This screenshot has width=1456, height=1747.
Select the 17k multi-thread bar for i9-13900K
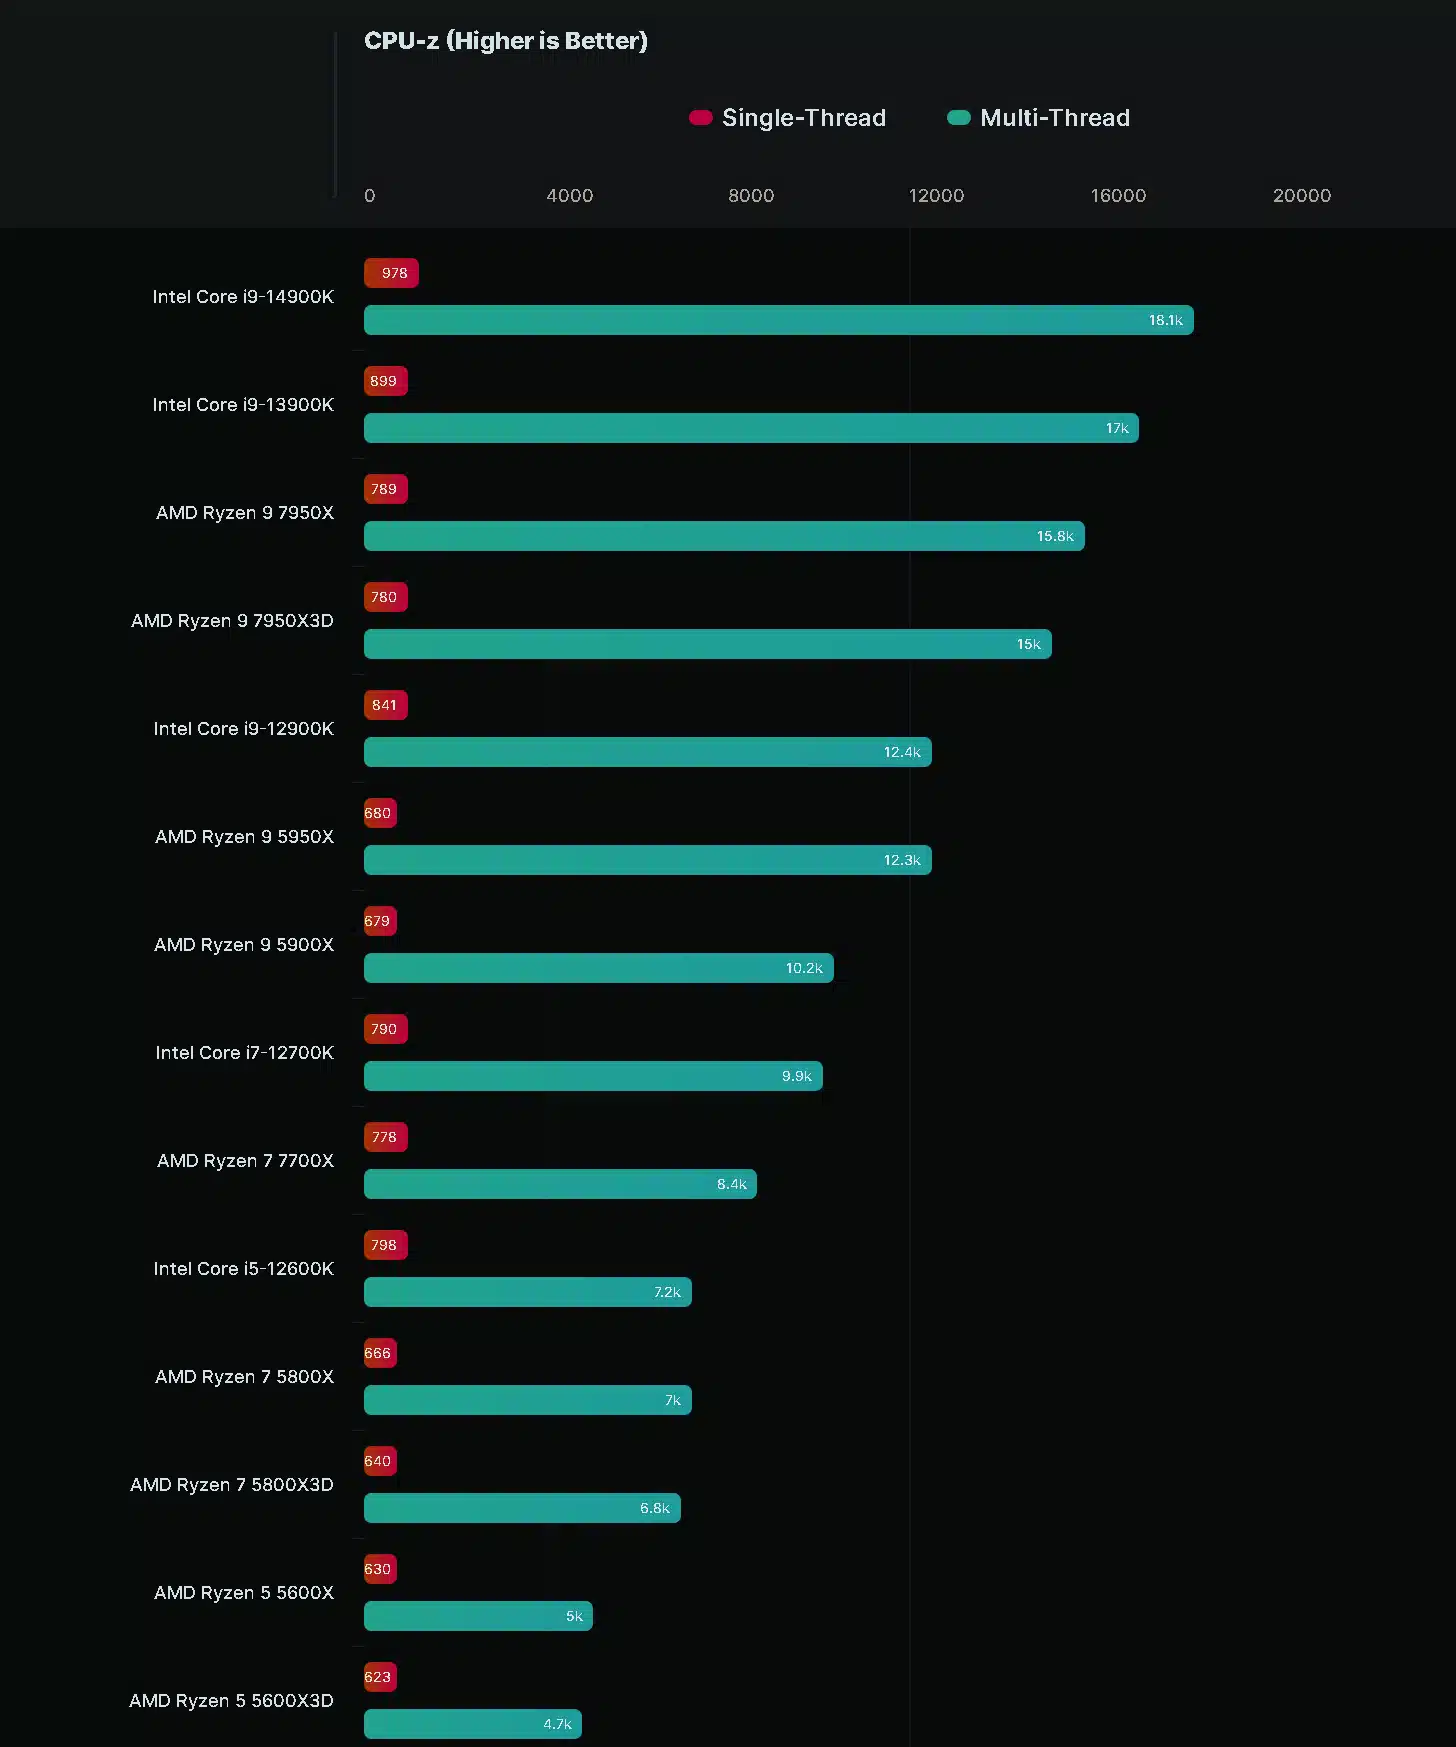point(750,428)
